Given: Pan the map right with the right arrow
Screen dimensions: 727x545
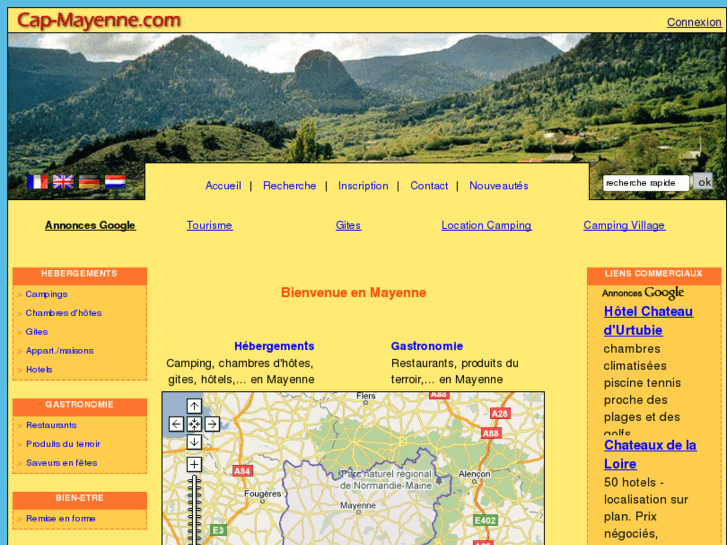Looking at the screenshot, I should tap(212, 424).
